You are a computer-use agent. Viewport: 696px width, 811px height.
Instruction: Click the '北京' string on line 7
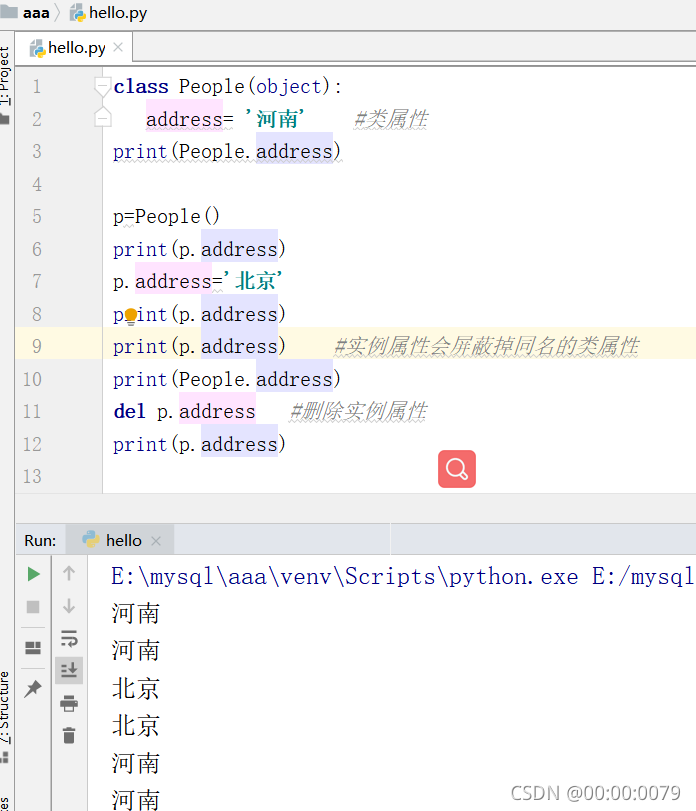(252, 281)
